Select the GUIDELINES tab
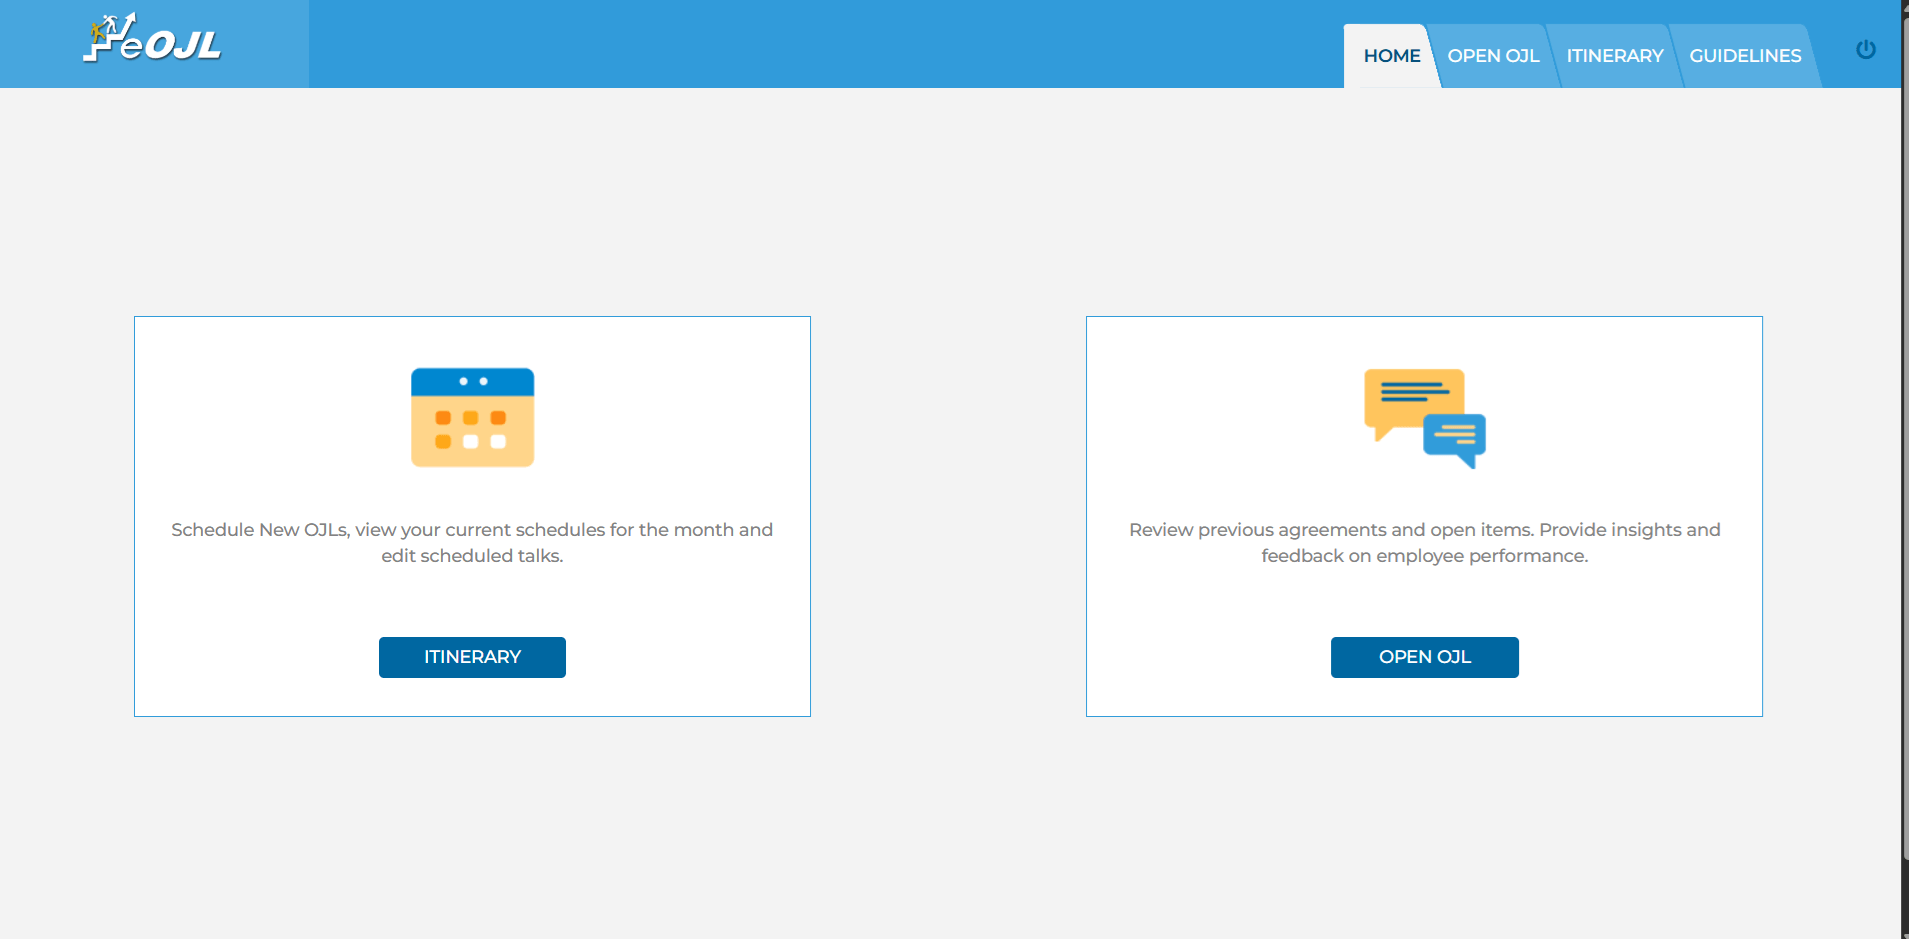The image size is (1914, 939). click(1745, 56)
